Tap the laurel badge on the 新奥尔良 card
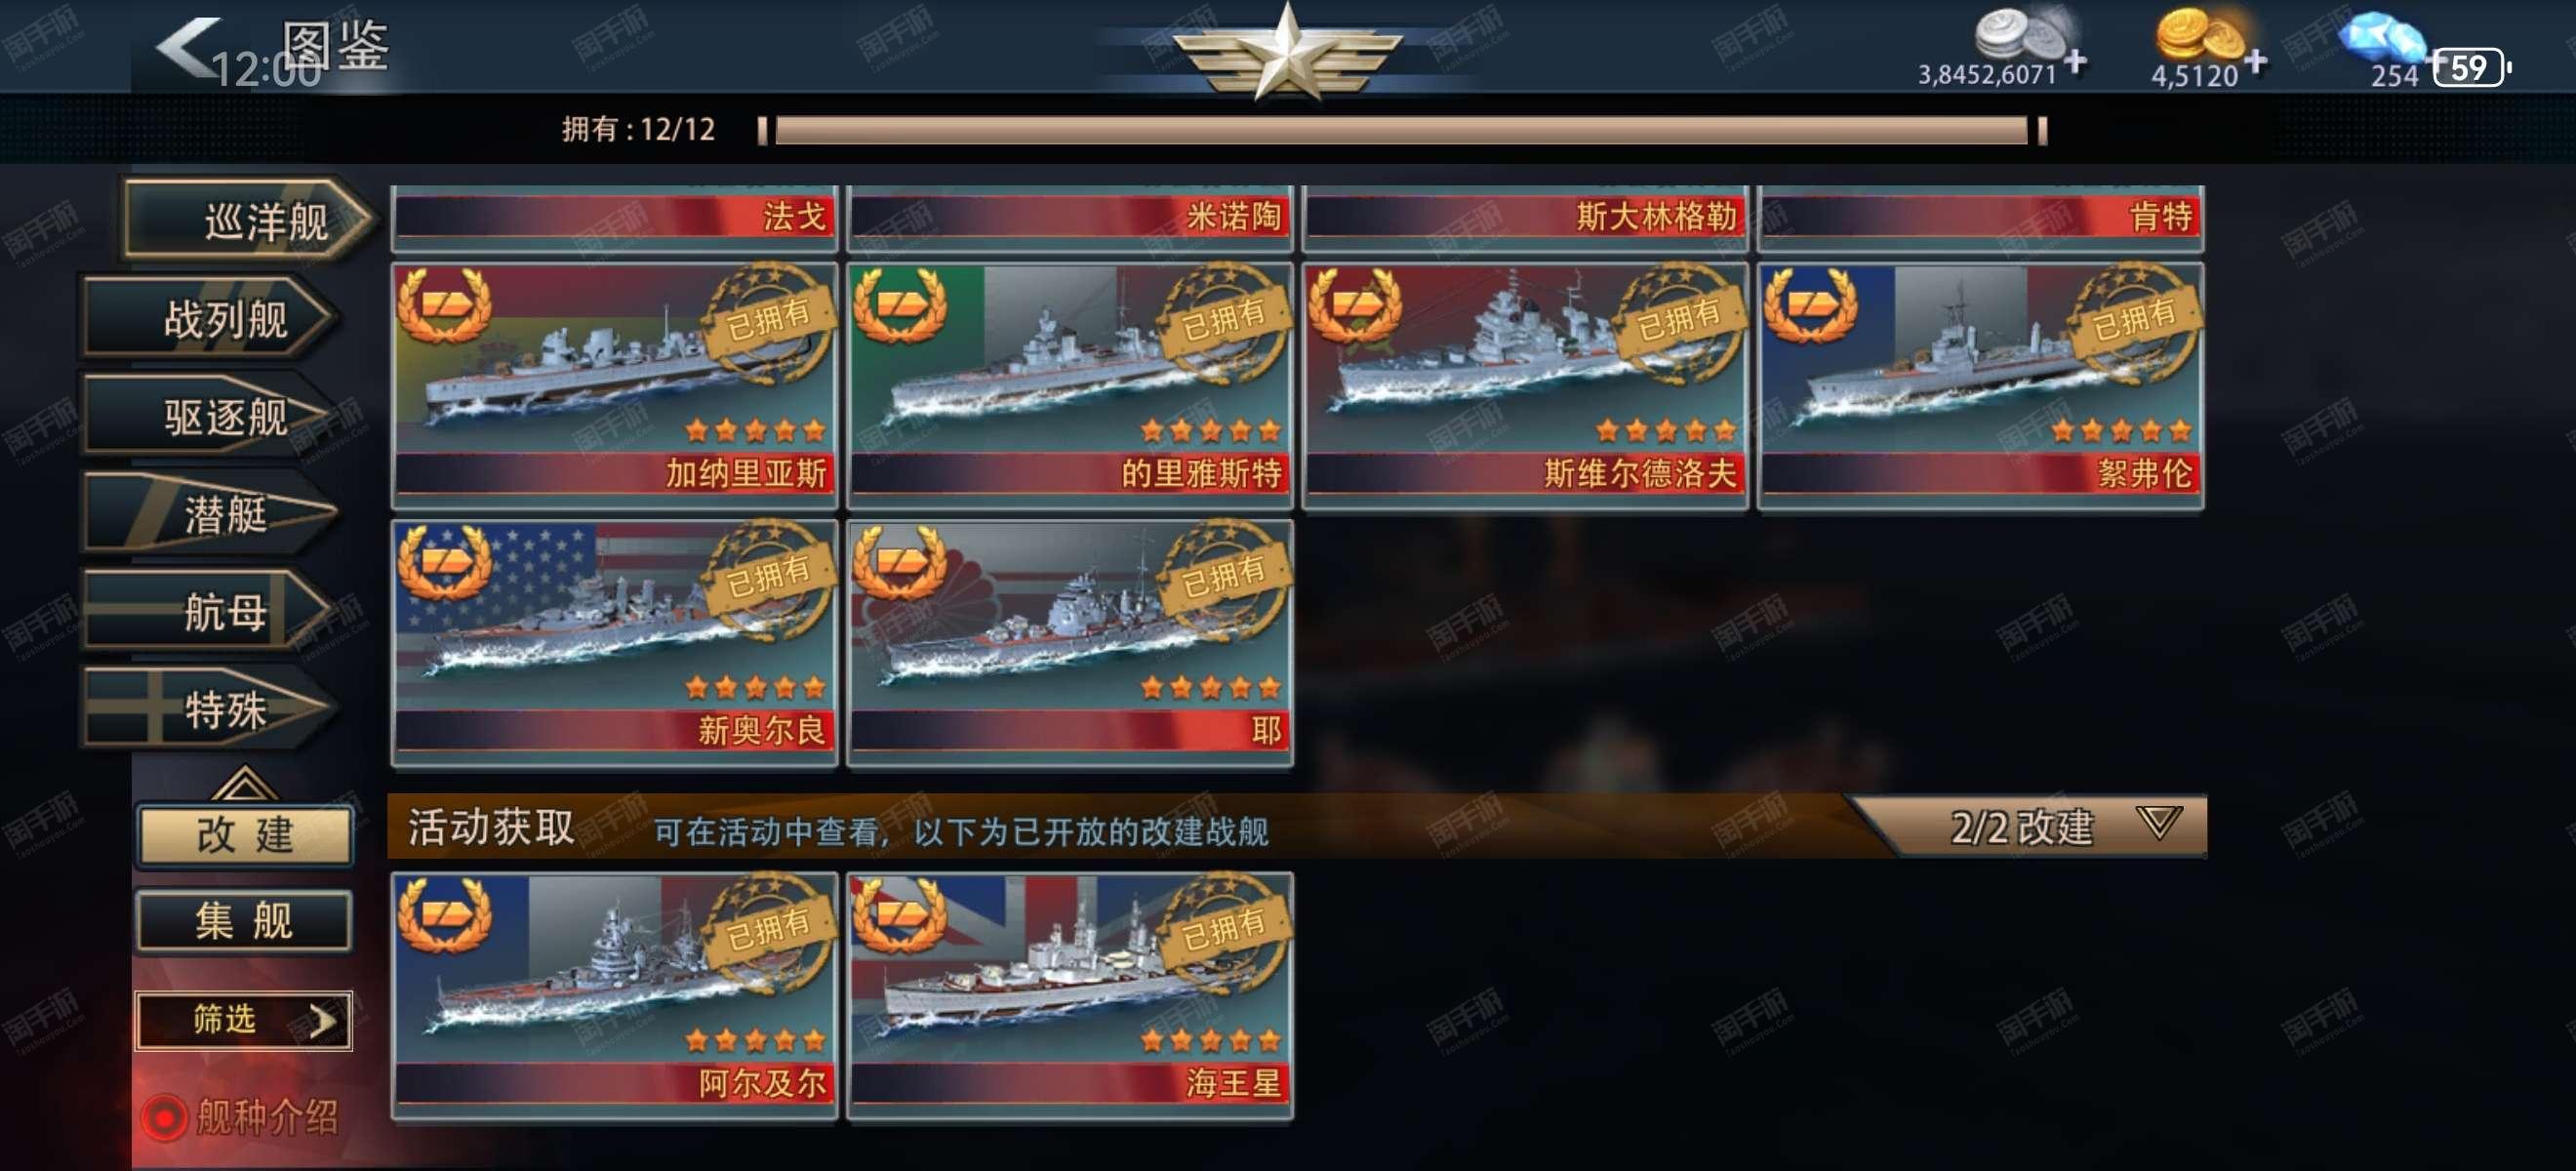2576x1171 pixels. [445, 562]
